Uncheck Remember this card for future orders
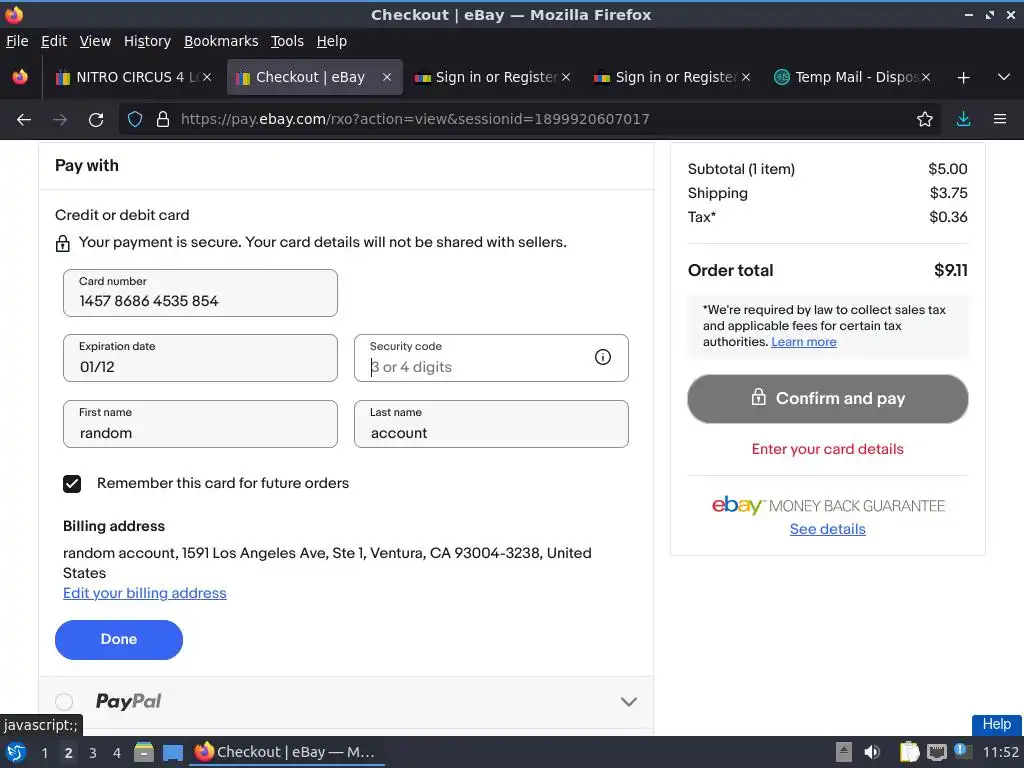Image resolution: width=1024 pixels, height=768 pixels. [72, 484]
